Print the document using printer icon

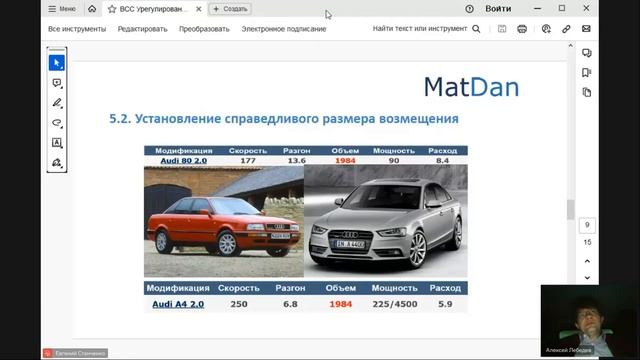click(522, 29)
